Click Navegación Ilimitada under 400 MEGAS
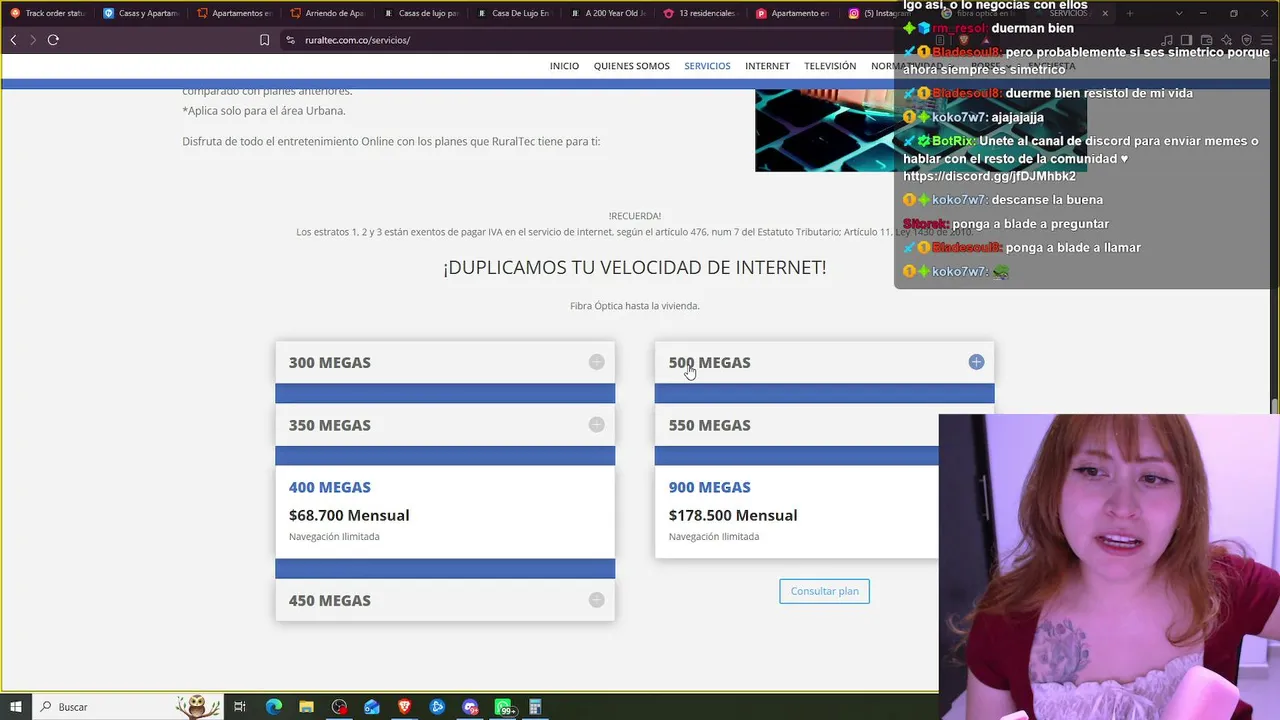Screen dimensions: 1280x720 (x=334, y=537)
